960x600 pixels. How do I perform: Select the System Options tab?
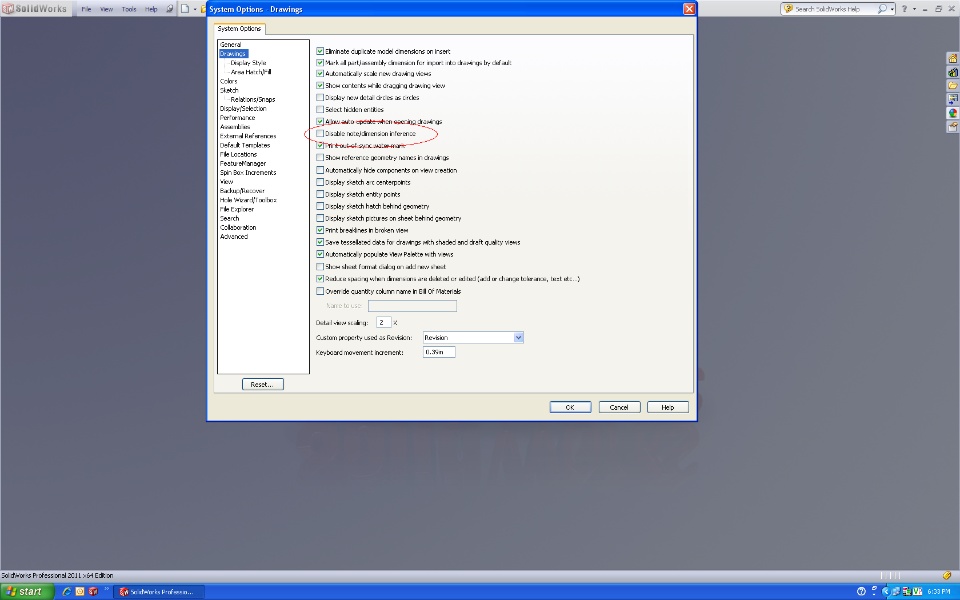click(239, 28)
